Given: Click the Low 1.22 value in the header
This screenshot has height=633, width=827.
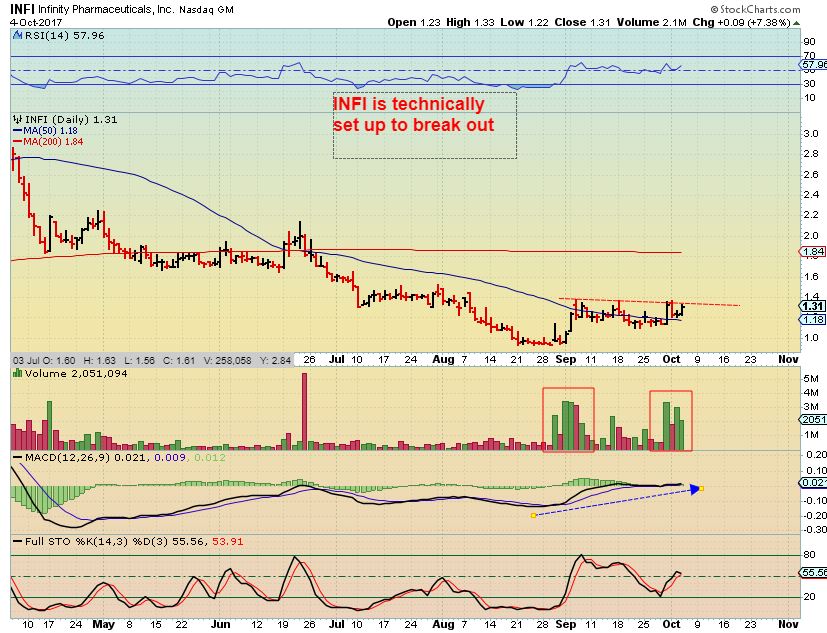Looking at the screenshot, I should click(525, 22).
